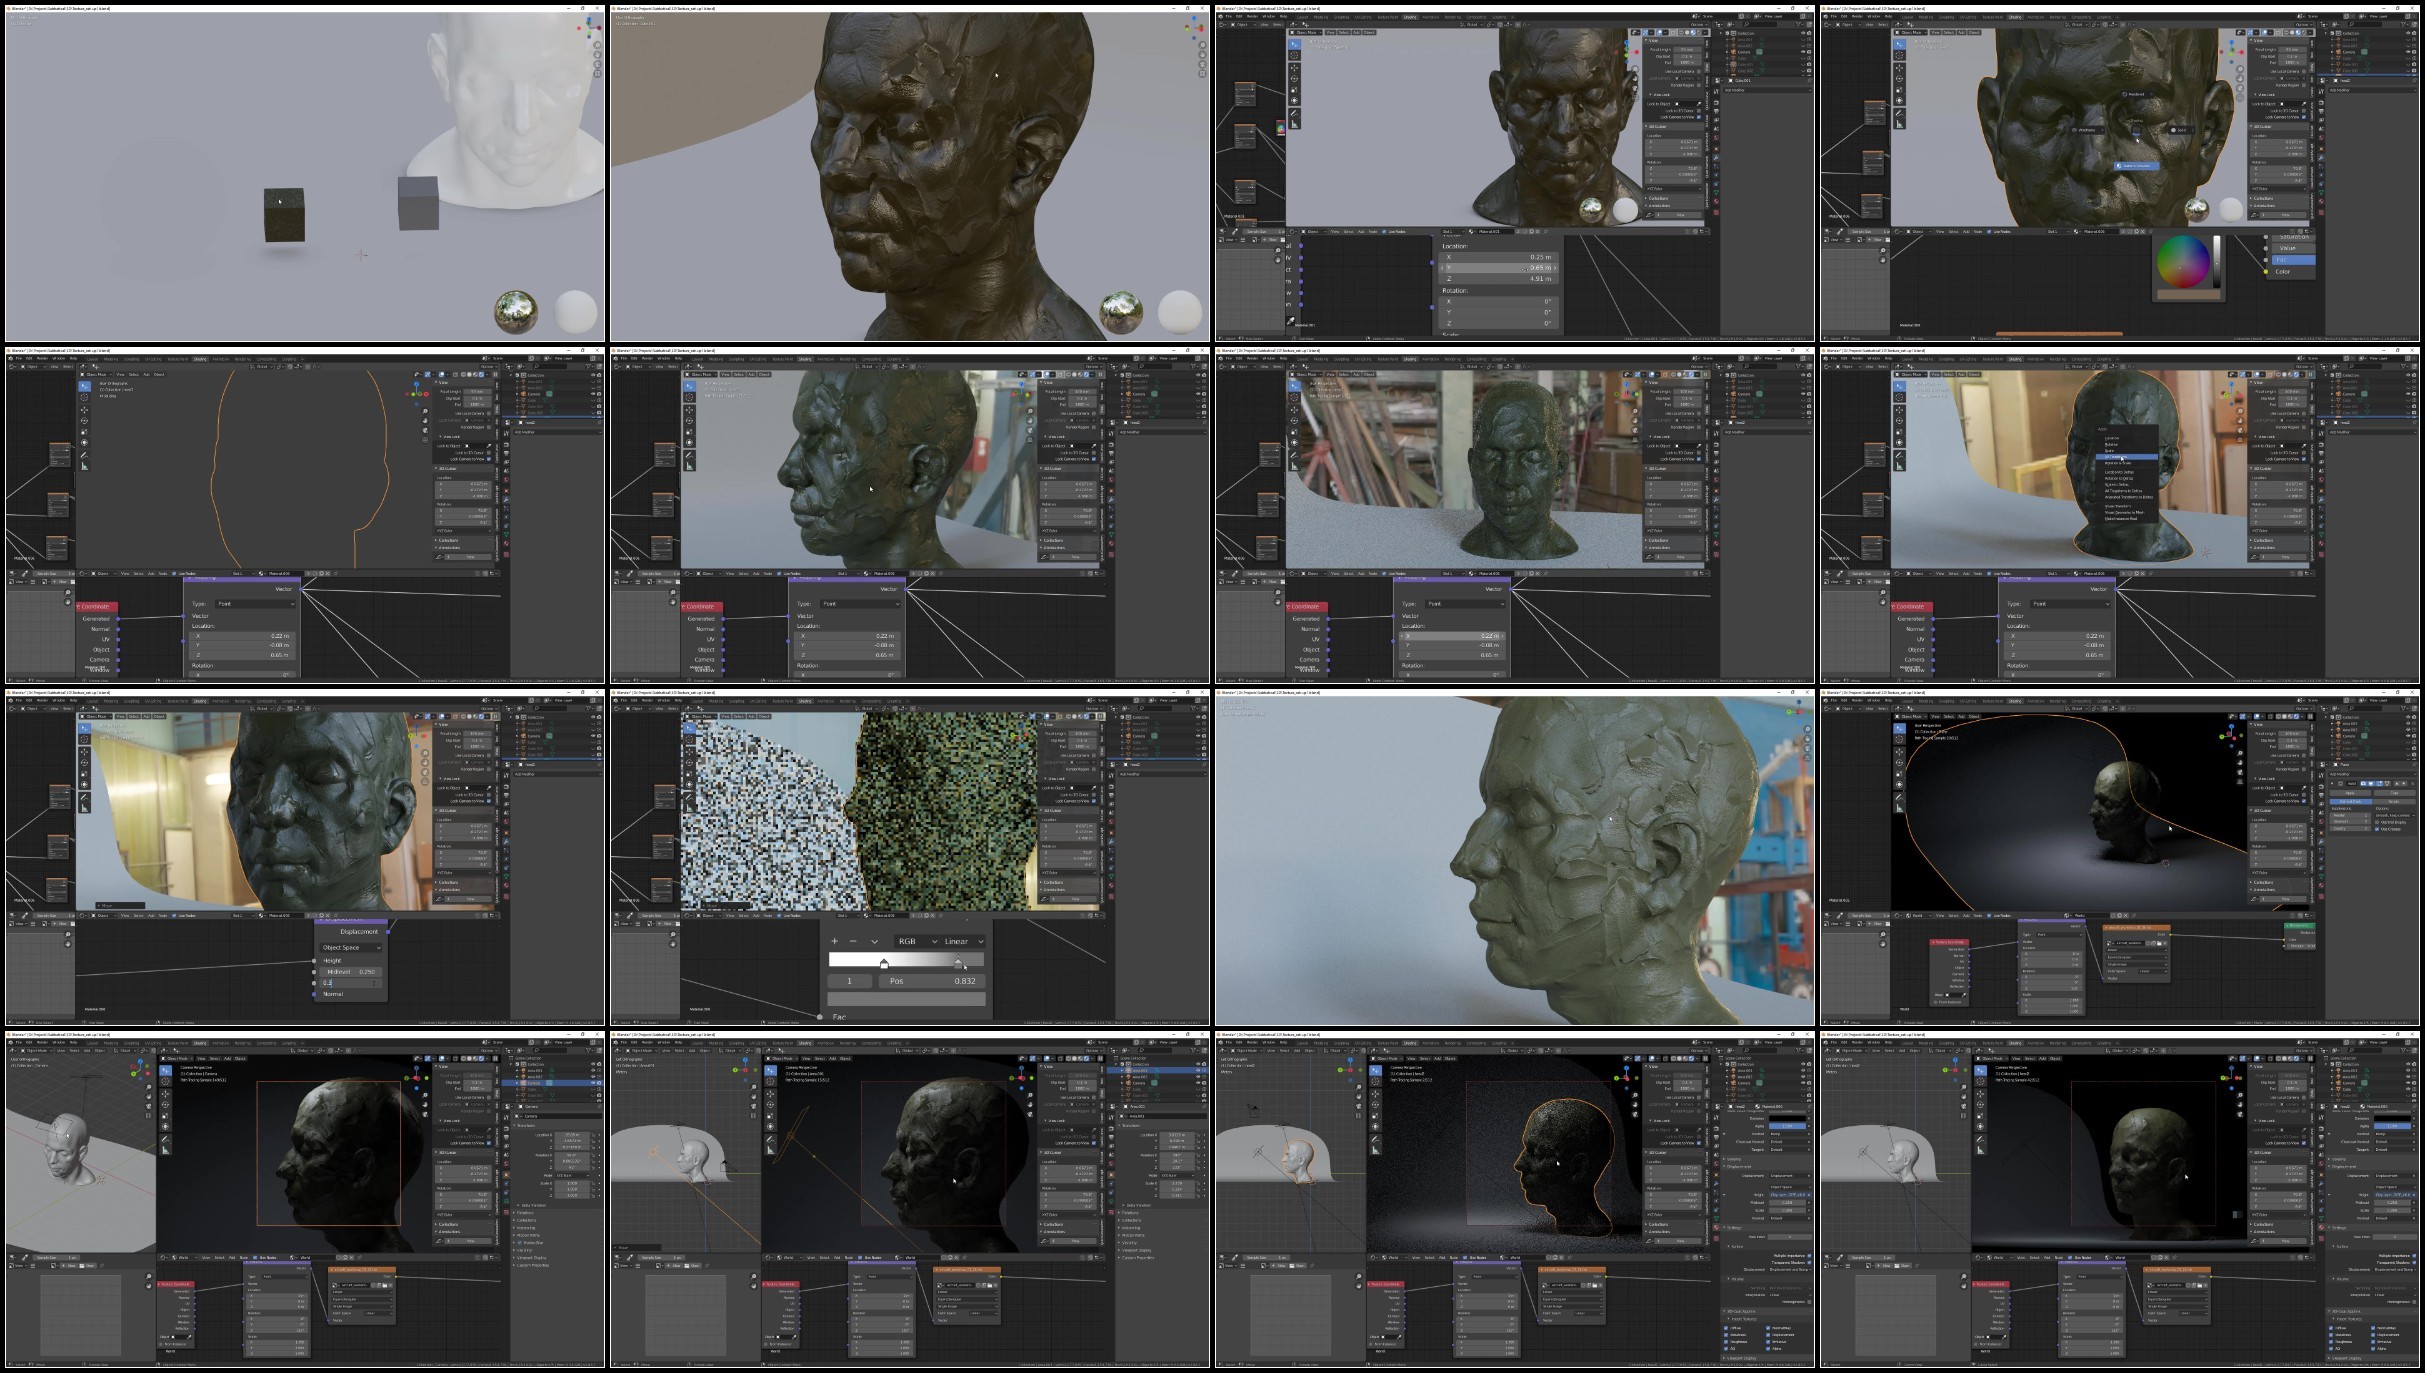This screenshot has width=2425, height=1373.
Task: Select Move tool beside the pixelated noisy render
Action: click(x=689, y=750)
